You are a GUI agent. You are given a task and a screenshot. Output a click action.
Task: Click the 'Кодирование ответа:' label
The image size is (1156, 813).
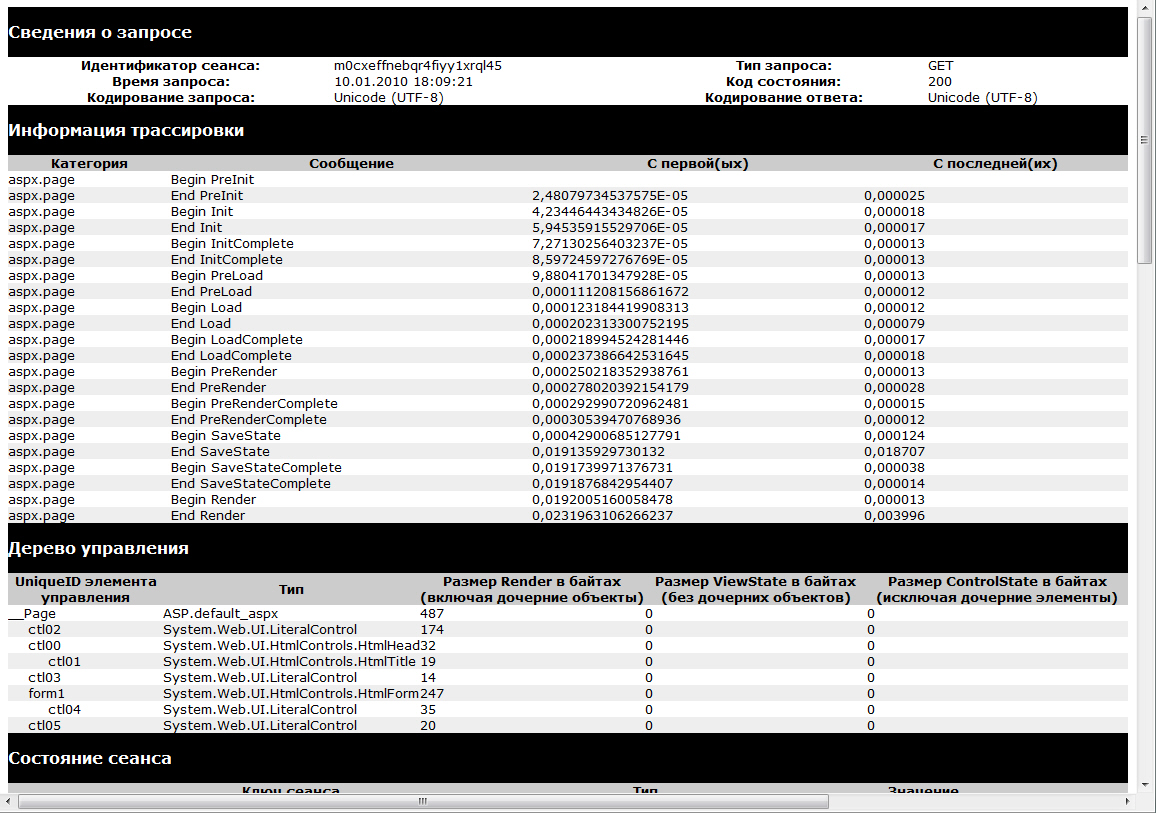tap(784, 98)
